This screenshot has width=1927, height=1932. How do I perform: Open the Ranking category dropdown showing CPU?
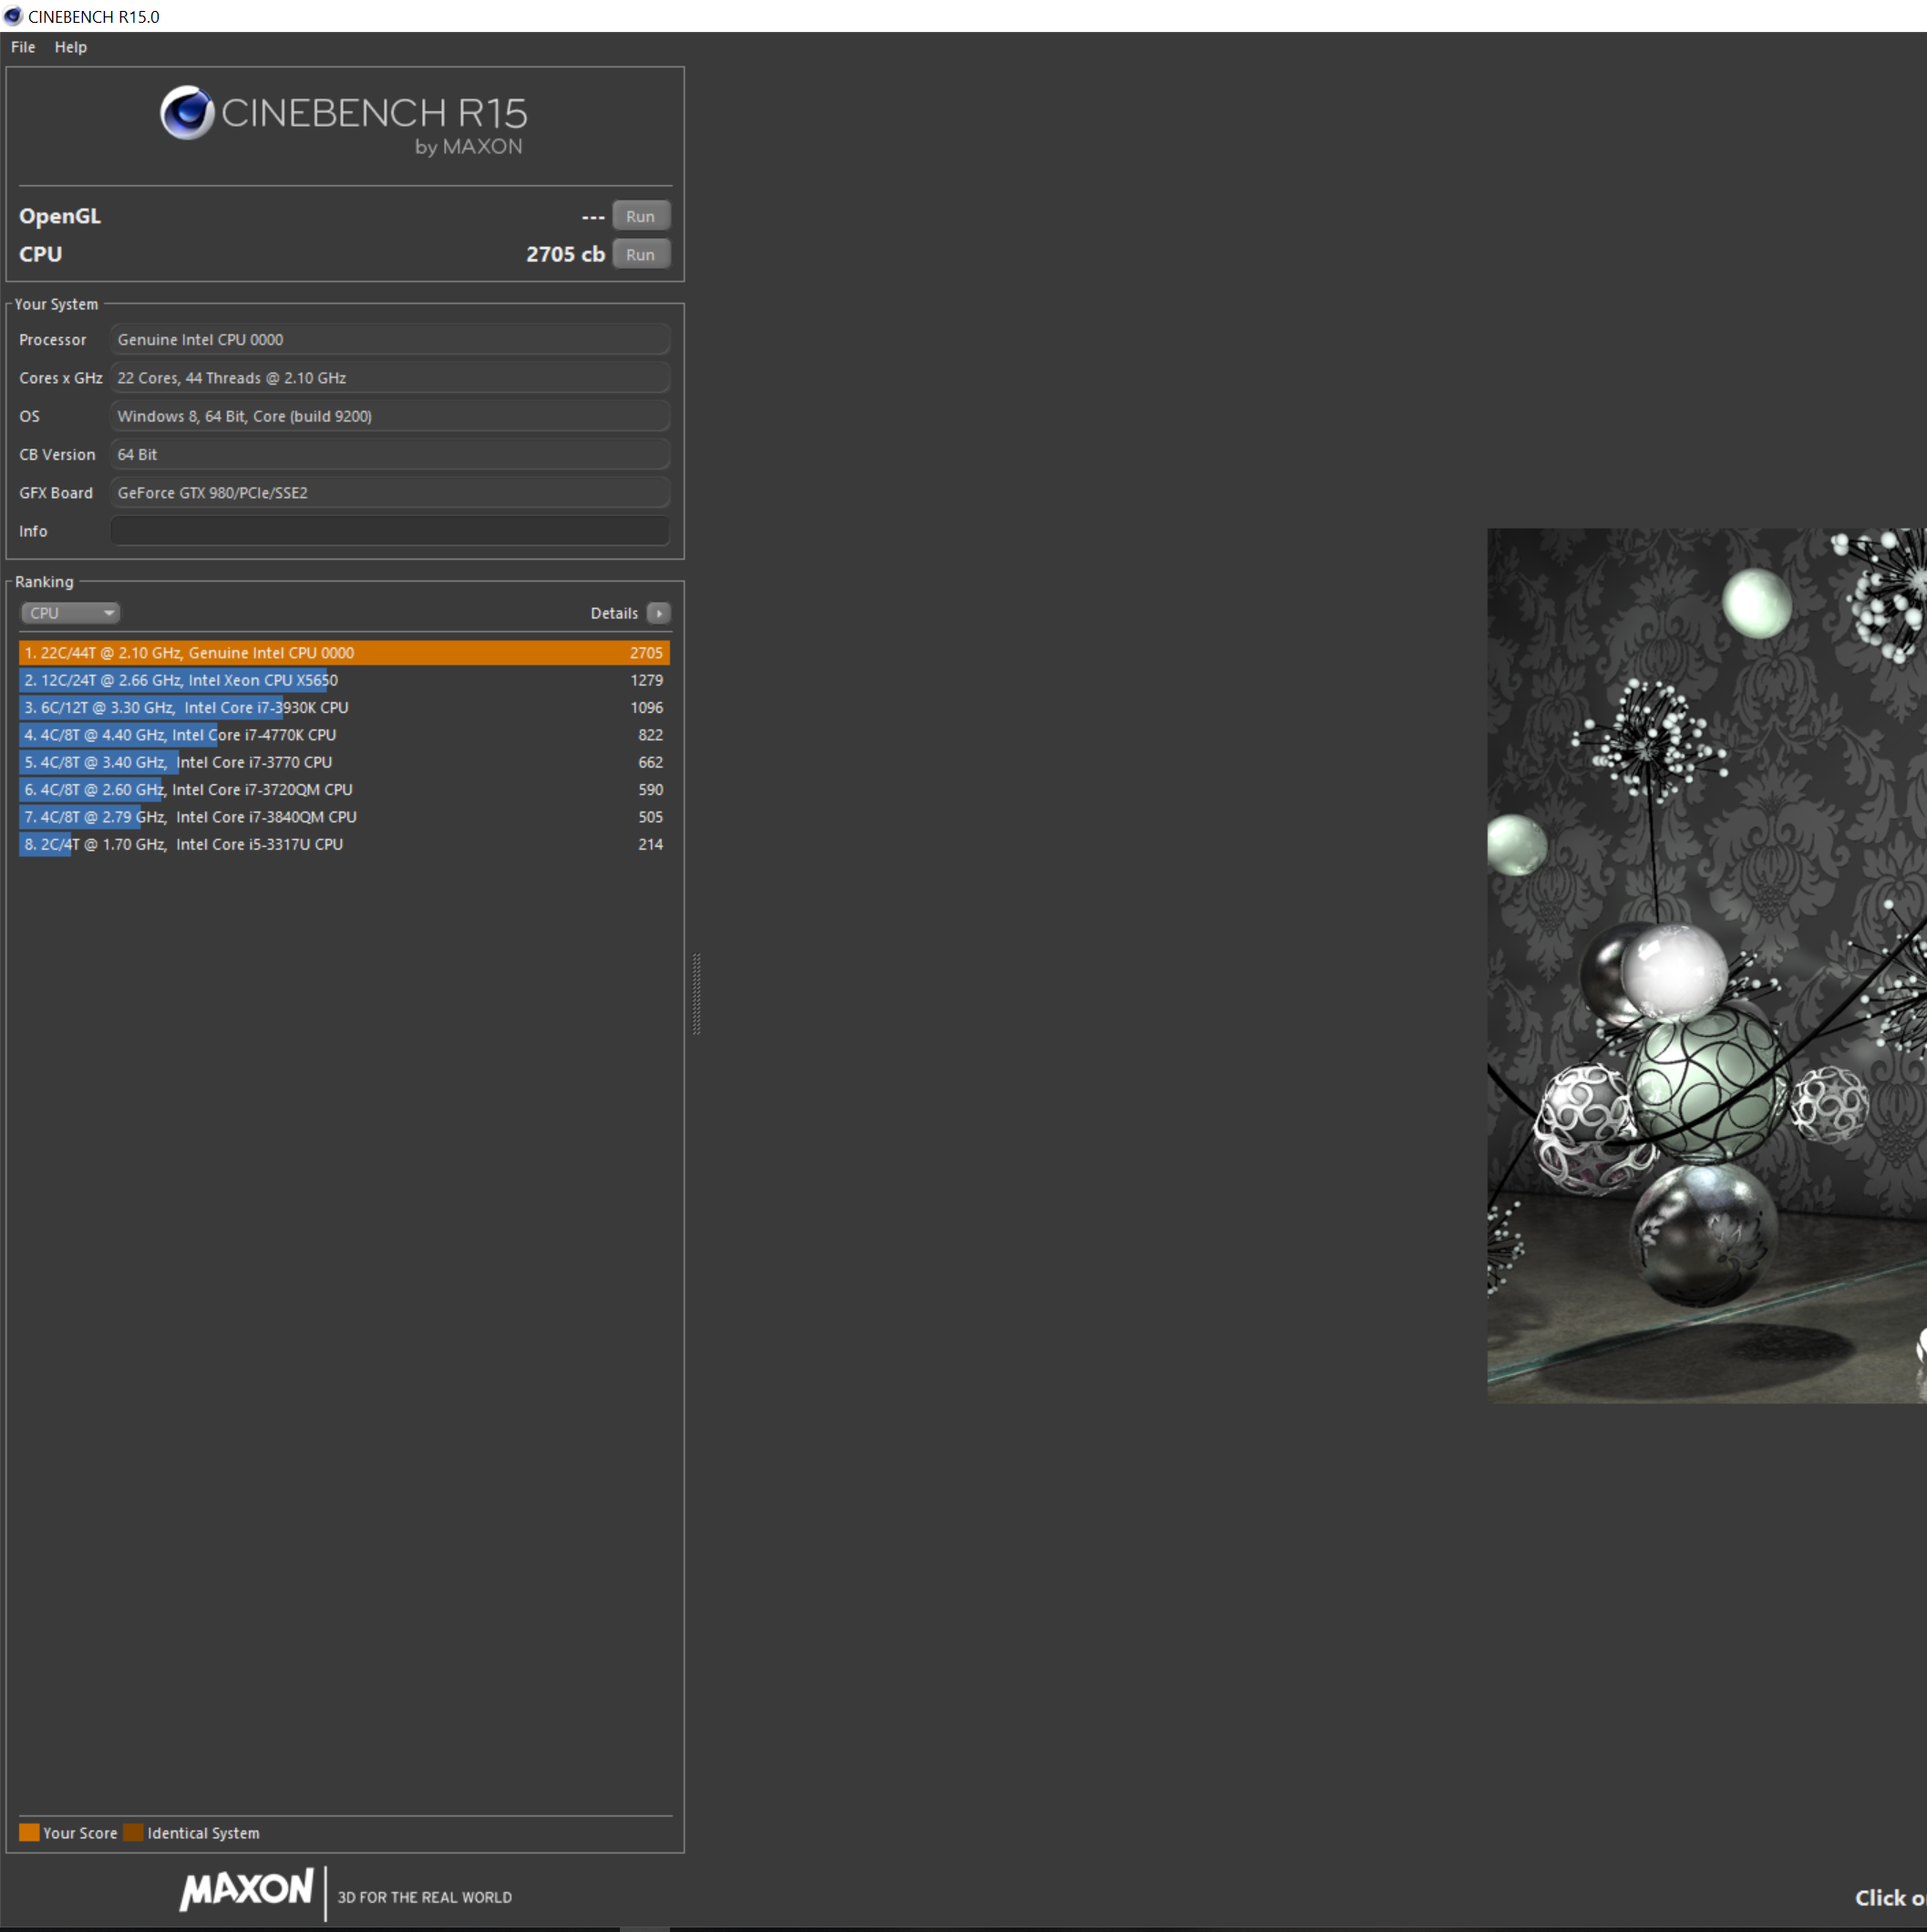tap(69, 612)
